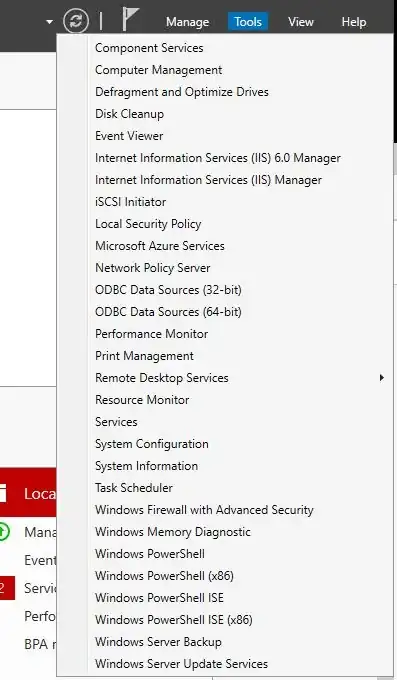Open Local Security Policy
This screenshot has width=397, height=680.
(x=148, y=224)
